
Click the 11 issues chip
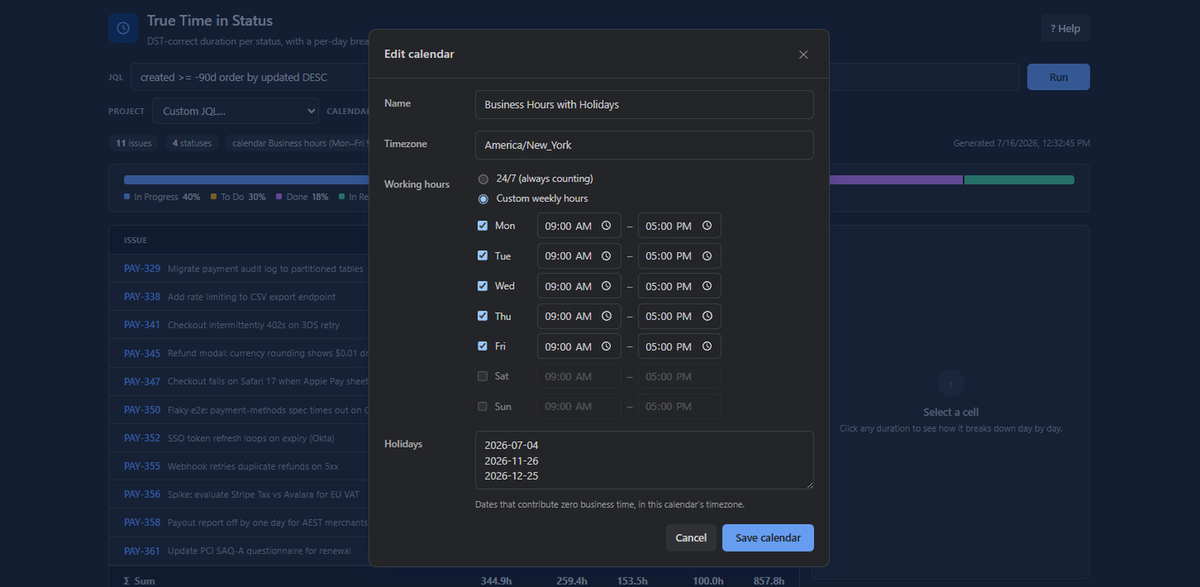click(x=134, y=143)
